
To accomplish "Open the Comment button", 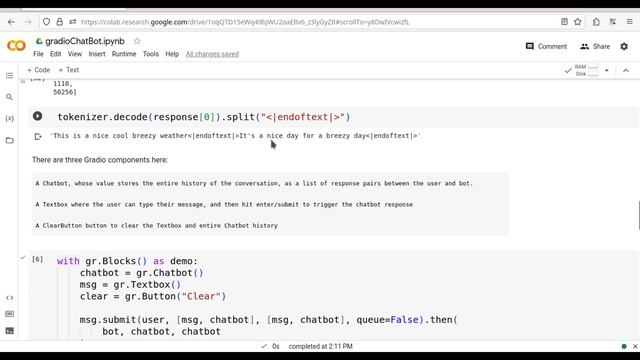I will click(547, 47).
